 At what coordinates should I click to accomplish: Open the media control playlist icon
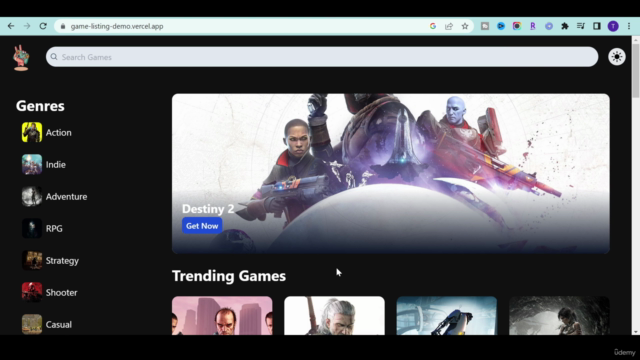click(581, 26)
